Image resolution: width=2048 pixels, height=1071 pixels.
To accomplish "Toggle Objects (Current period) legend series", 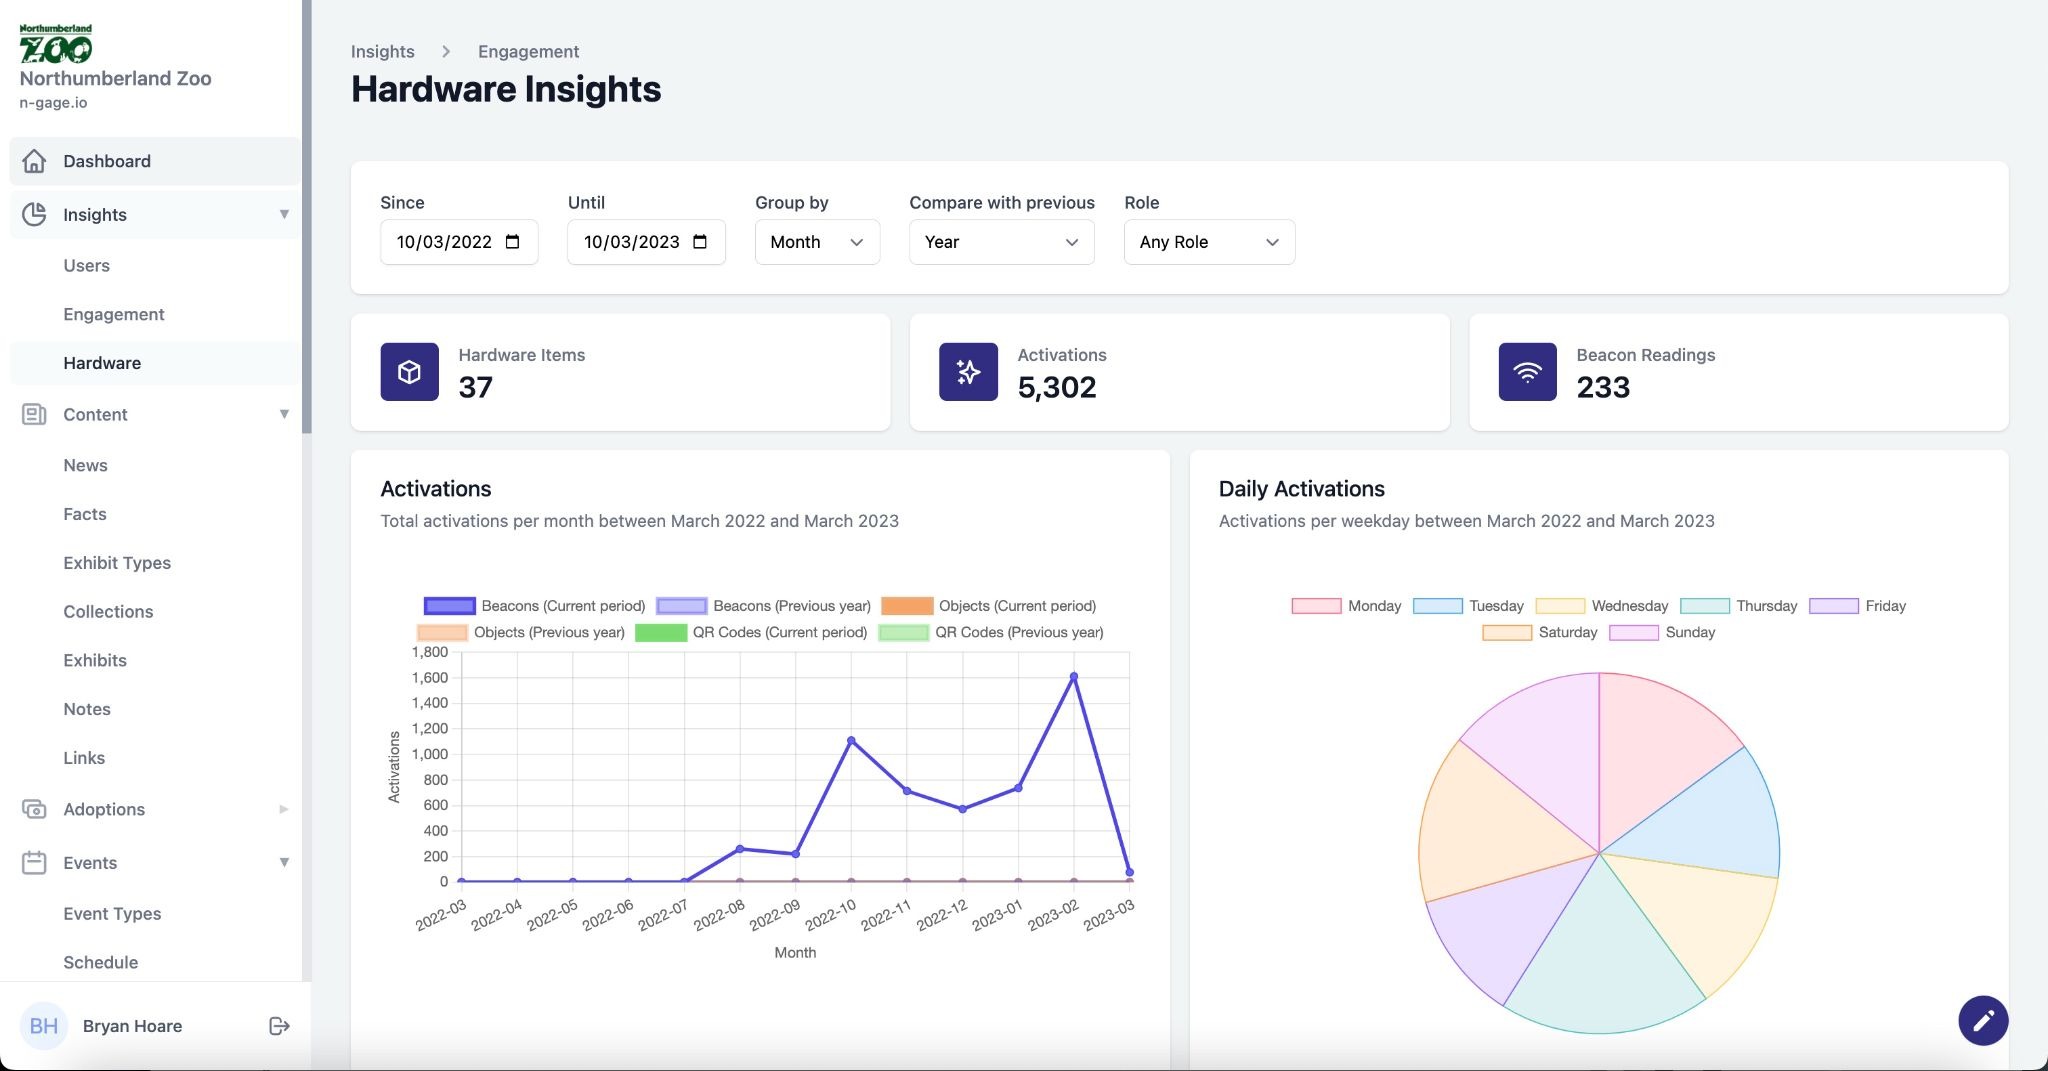I will (906, 606).
